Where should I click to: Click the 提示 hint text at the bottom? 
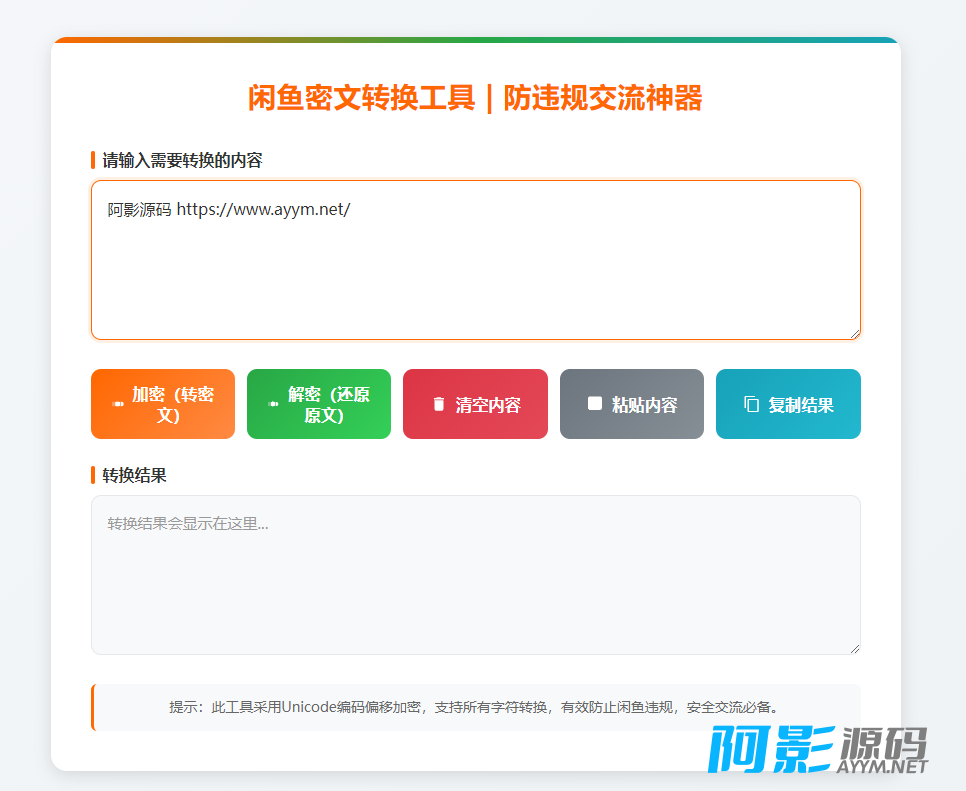(475, 707)
